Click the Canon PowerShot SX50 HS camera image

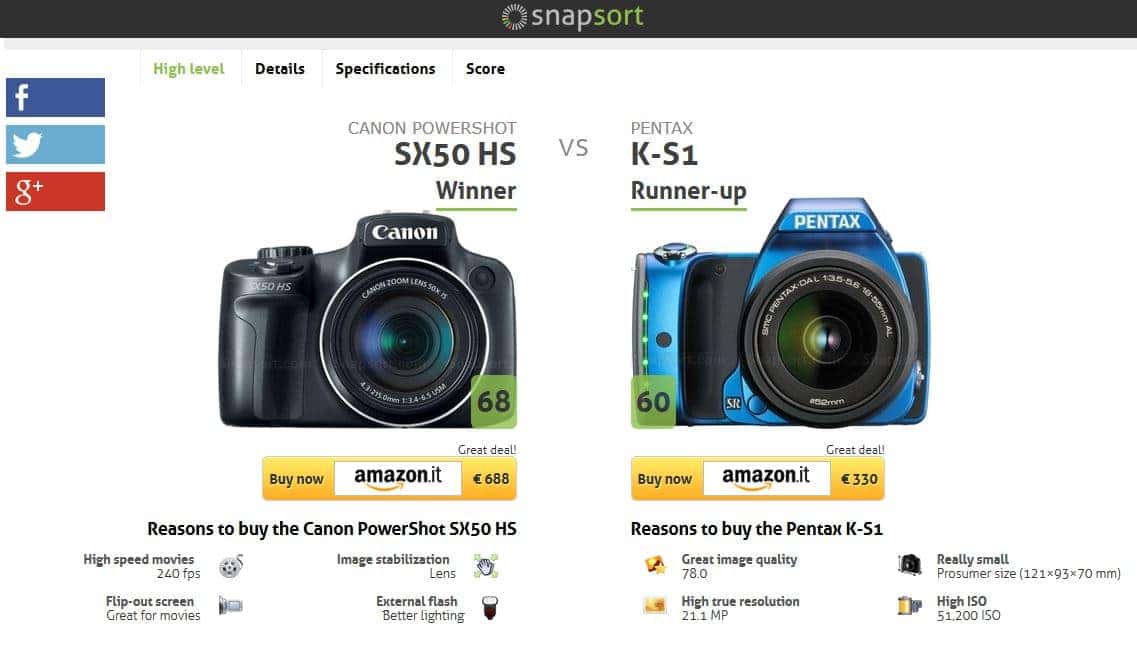[x=368, y=319]
